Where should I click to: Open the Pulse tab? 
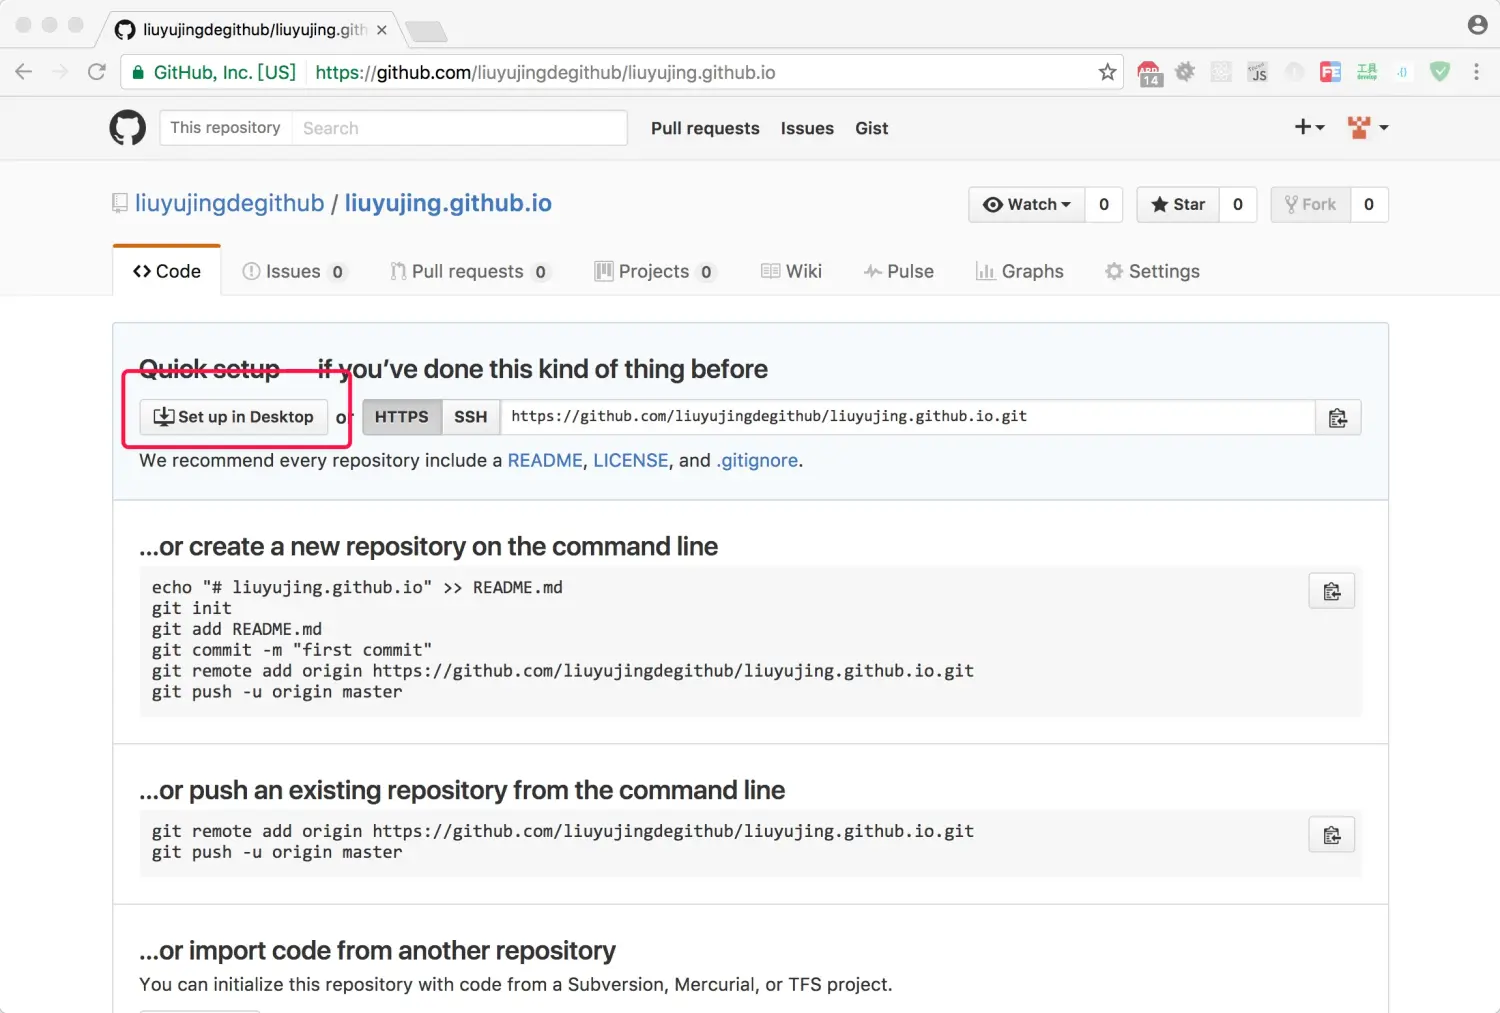[x=899, y=271]
